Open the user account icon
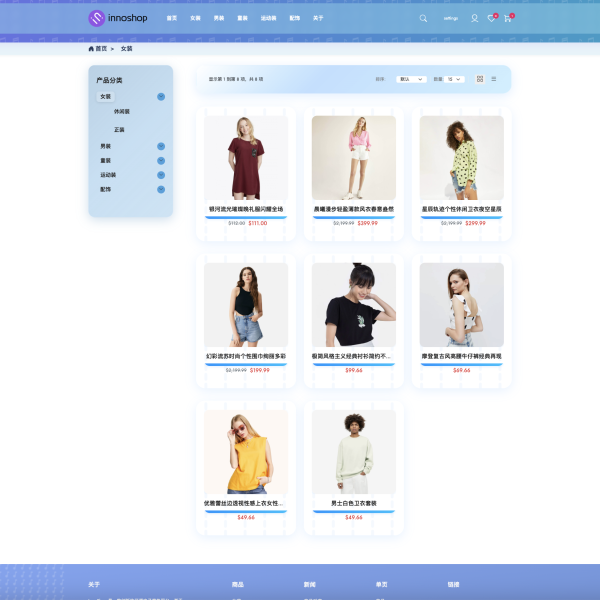600x600 pixels. click(x=475, y=18)
